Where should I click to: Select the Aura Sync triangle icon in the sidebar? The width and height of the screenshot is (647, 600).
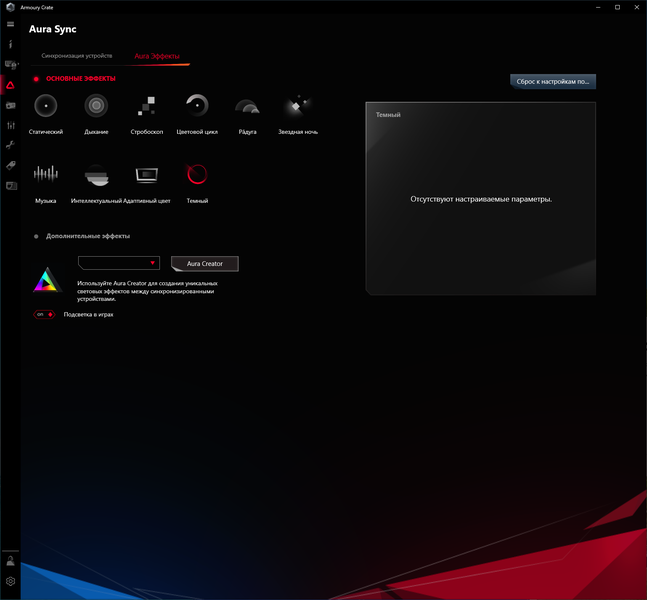pyautogui.click(x=10, y=85)
